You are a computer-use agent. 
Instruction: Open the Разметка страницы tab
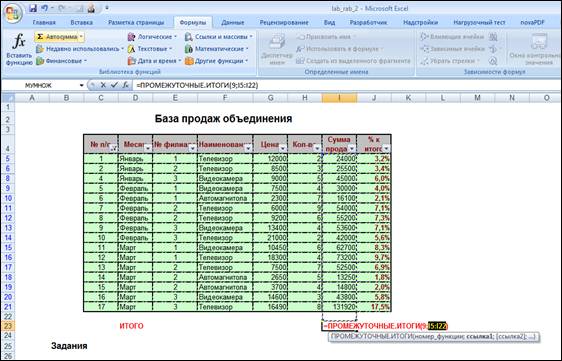coord(136,22)
